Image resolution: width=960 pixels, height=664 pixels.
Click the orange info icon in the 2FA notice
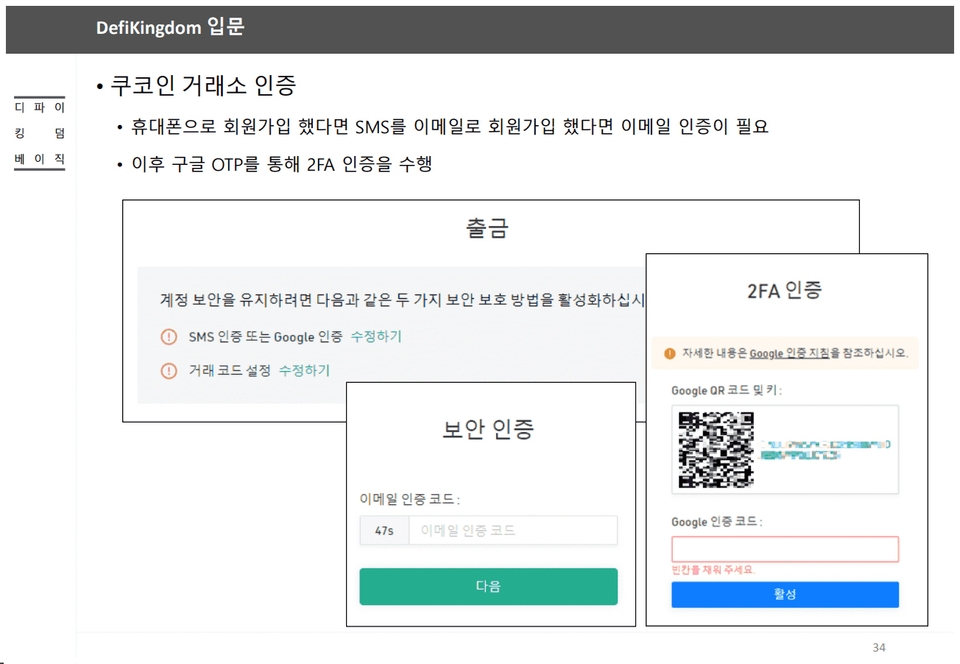click(x=670, y=353)
